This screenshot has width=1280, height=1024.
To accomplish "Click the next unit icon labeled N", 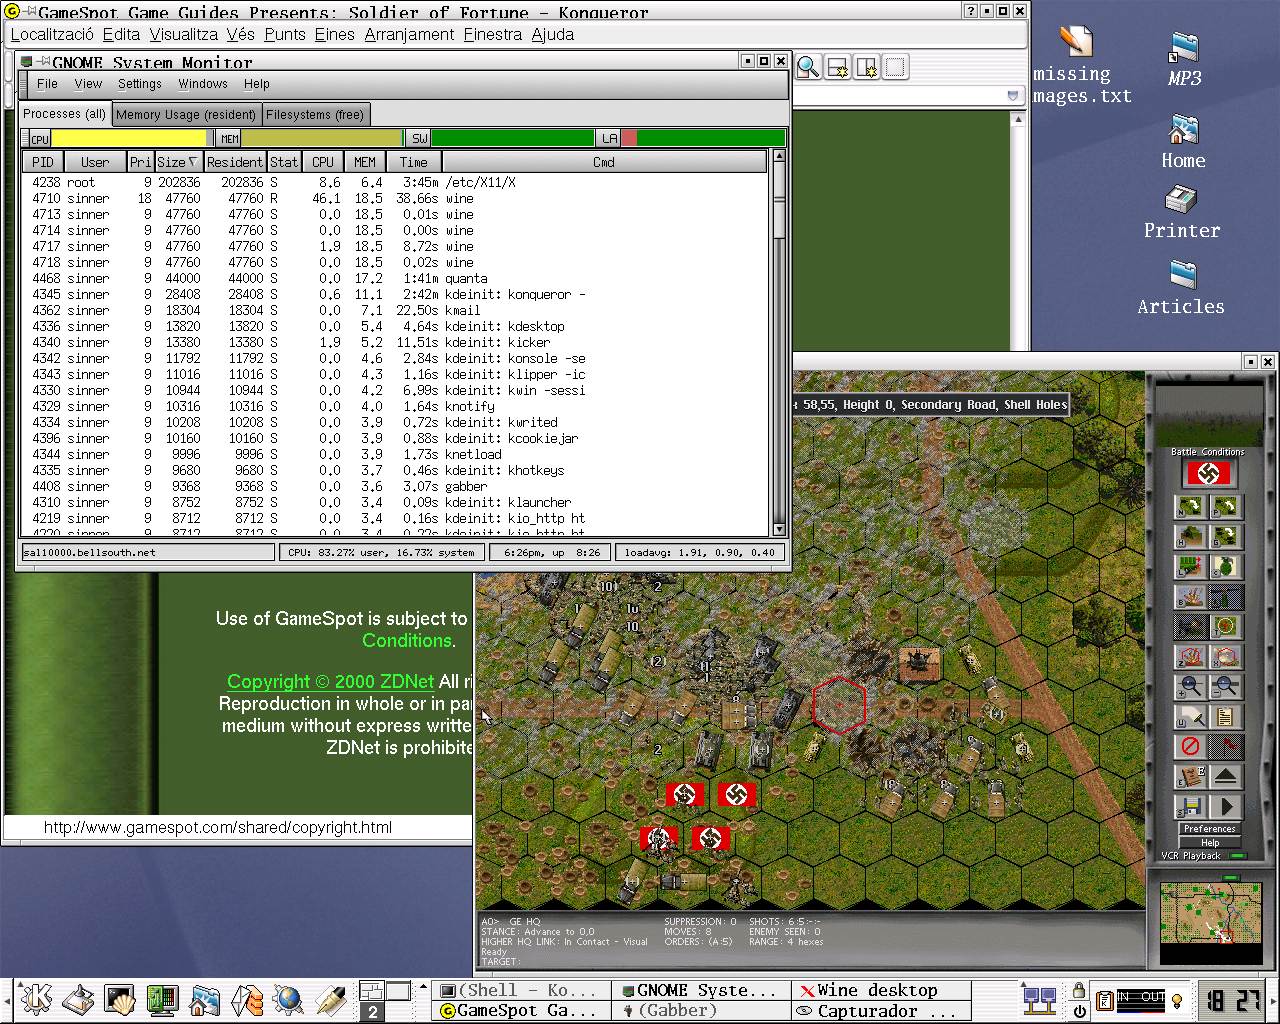I will tap(1190, 507).
